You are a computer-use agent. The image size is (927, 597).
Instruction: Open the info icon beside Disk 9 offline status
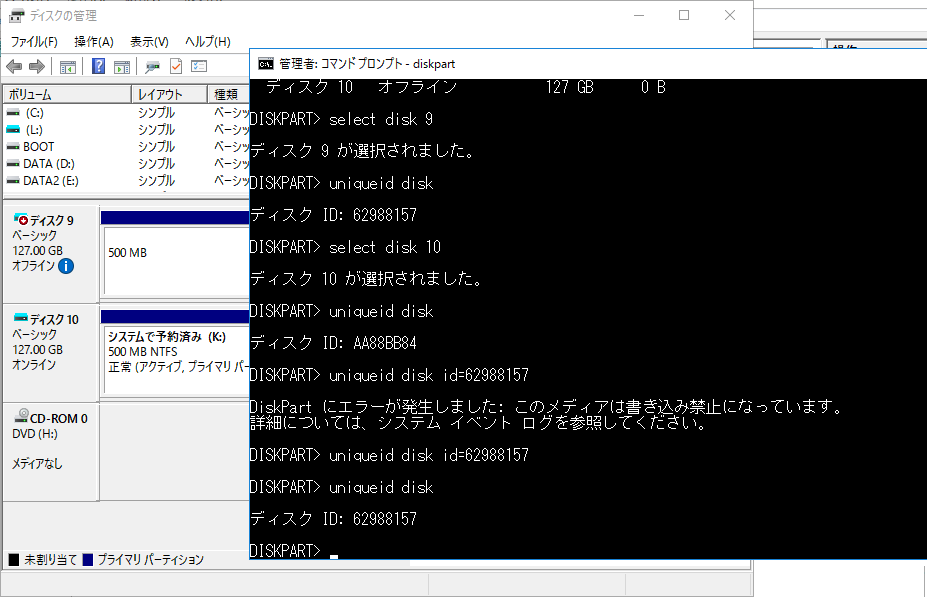(x=65, y=266)
